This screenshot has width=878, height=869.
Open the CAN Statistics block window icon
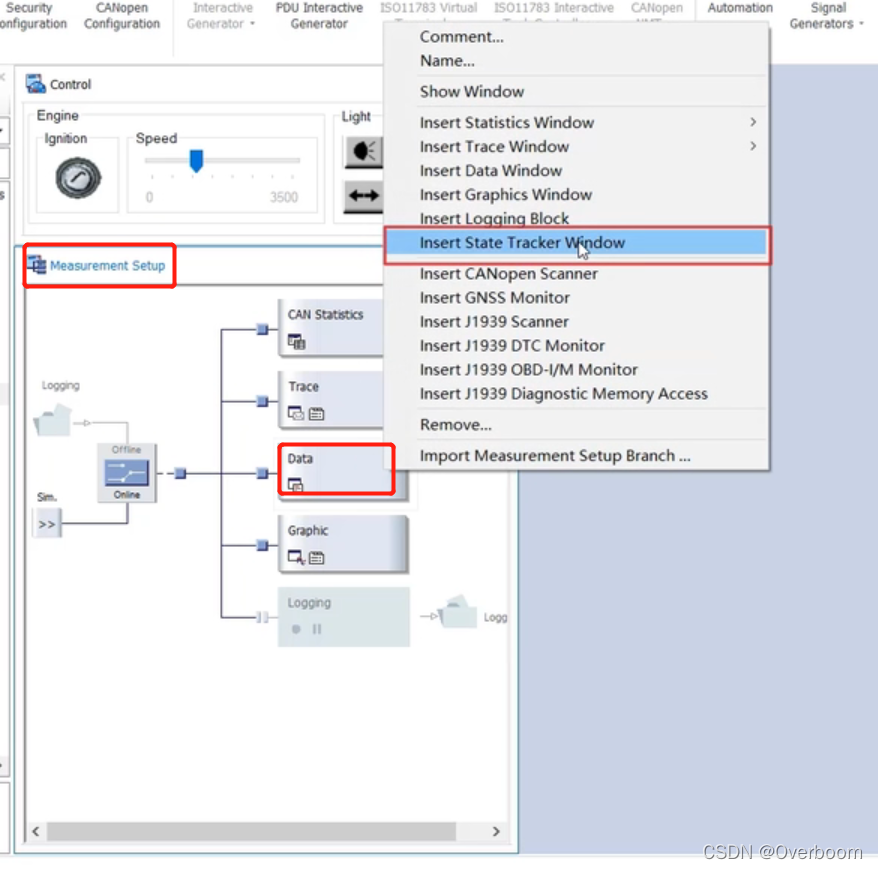click(296, 341)
